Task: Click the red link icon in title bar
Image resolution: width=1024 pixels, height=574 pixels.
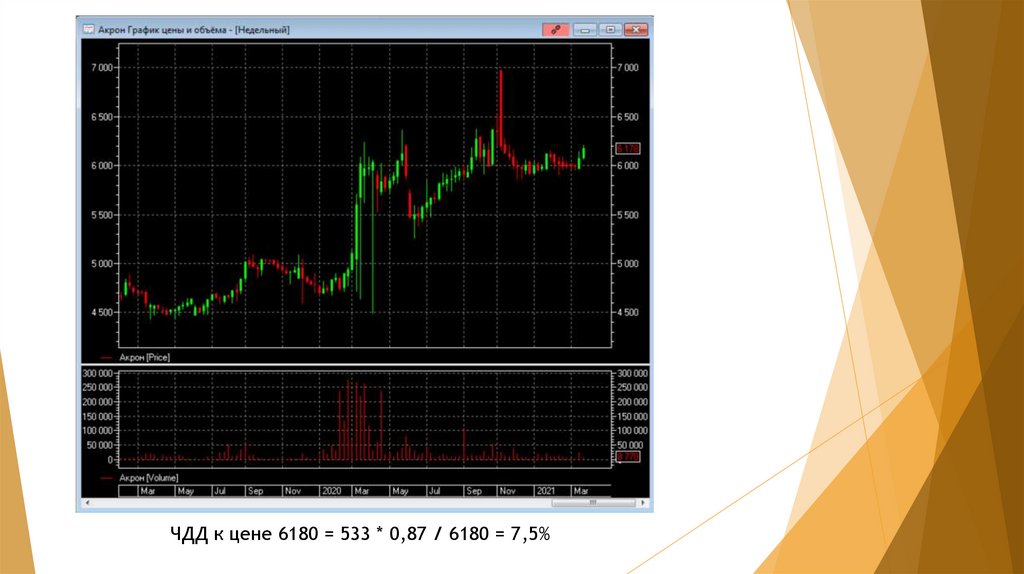Action: pos(555,29)
